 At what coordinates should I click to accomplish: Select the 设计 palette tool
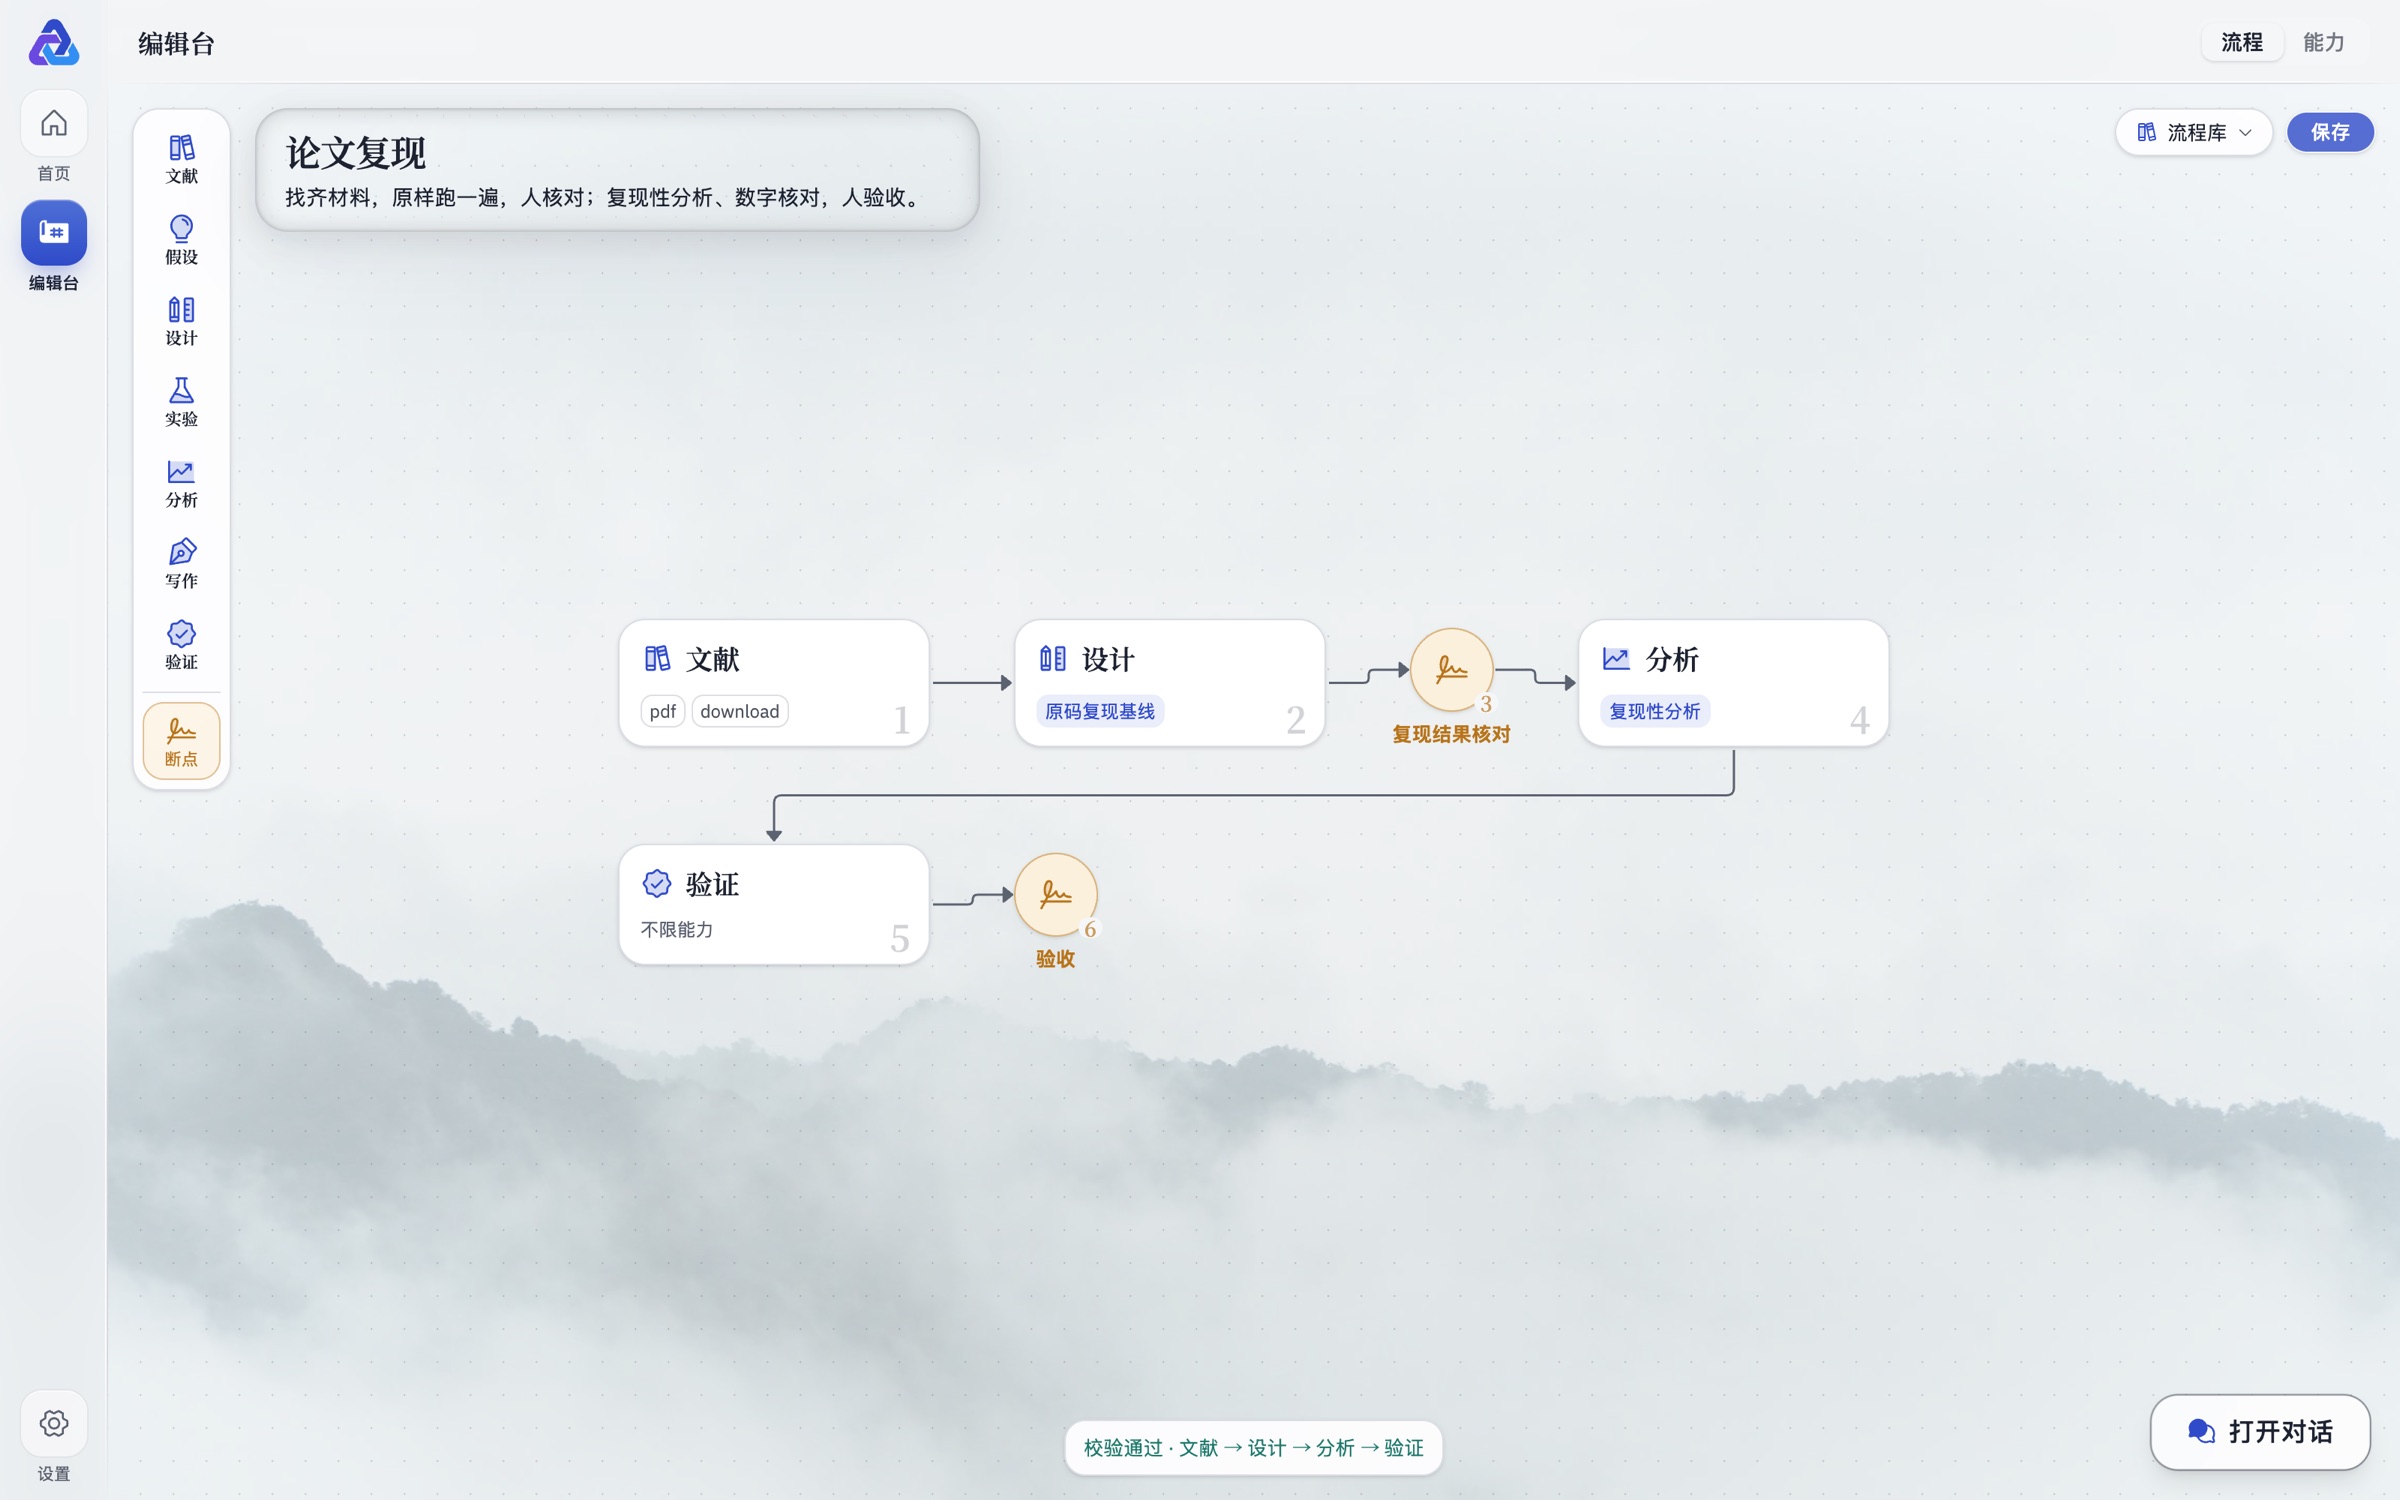pos(181,321)
